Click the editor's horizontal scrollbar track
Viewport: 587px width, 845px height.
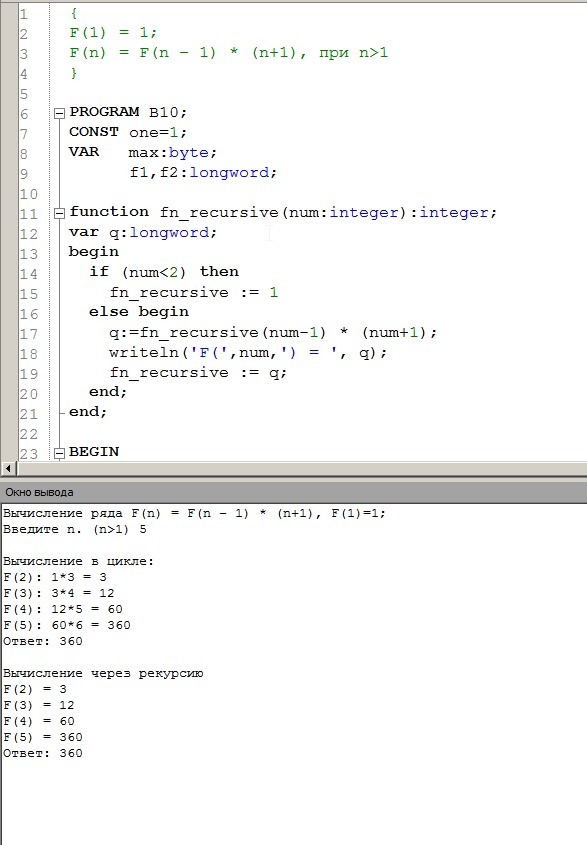301,468
